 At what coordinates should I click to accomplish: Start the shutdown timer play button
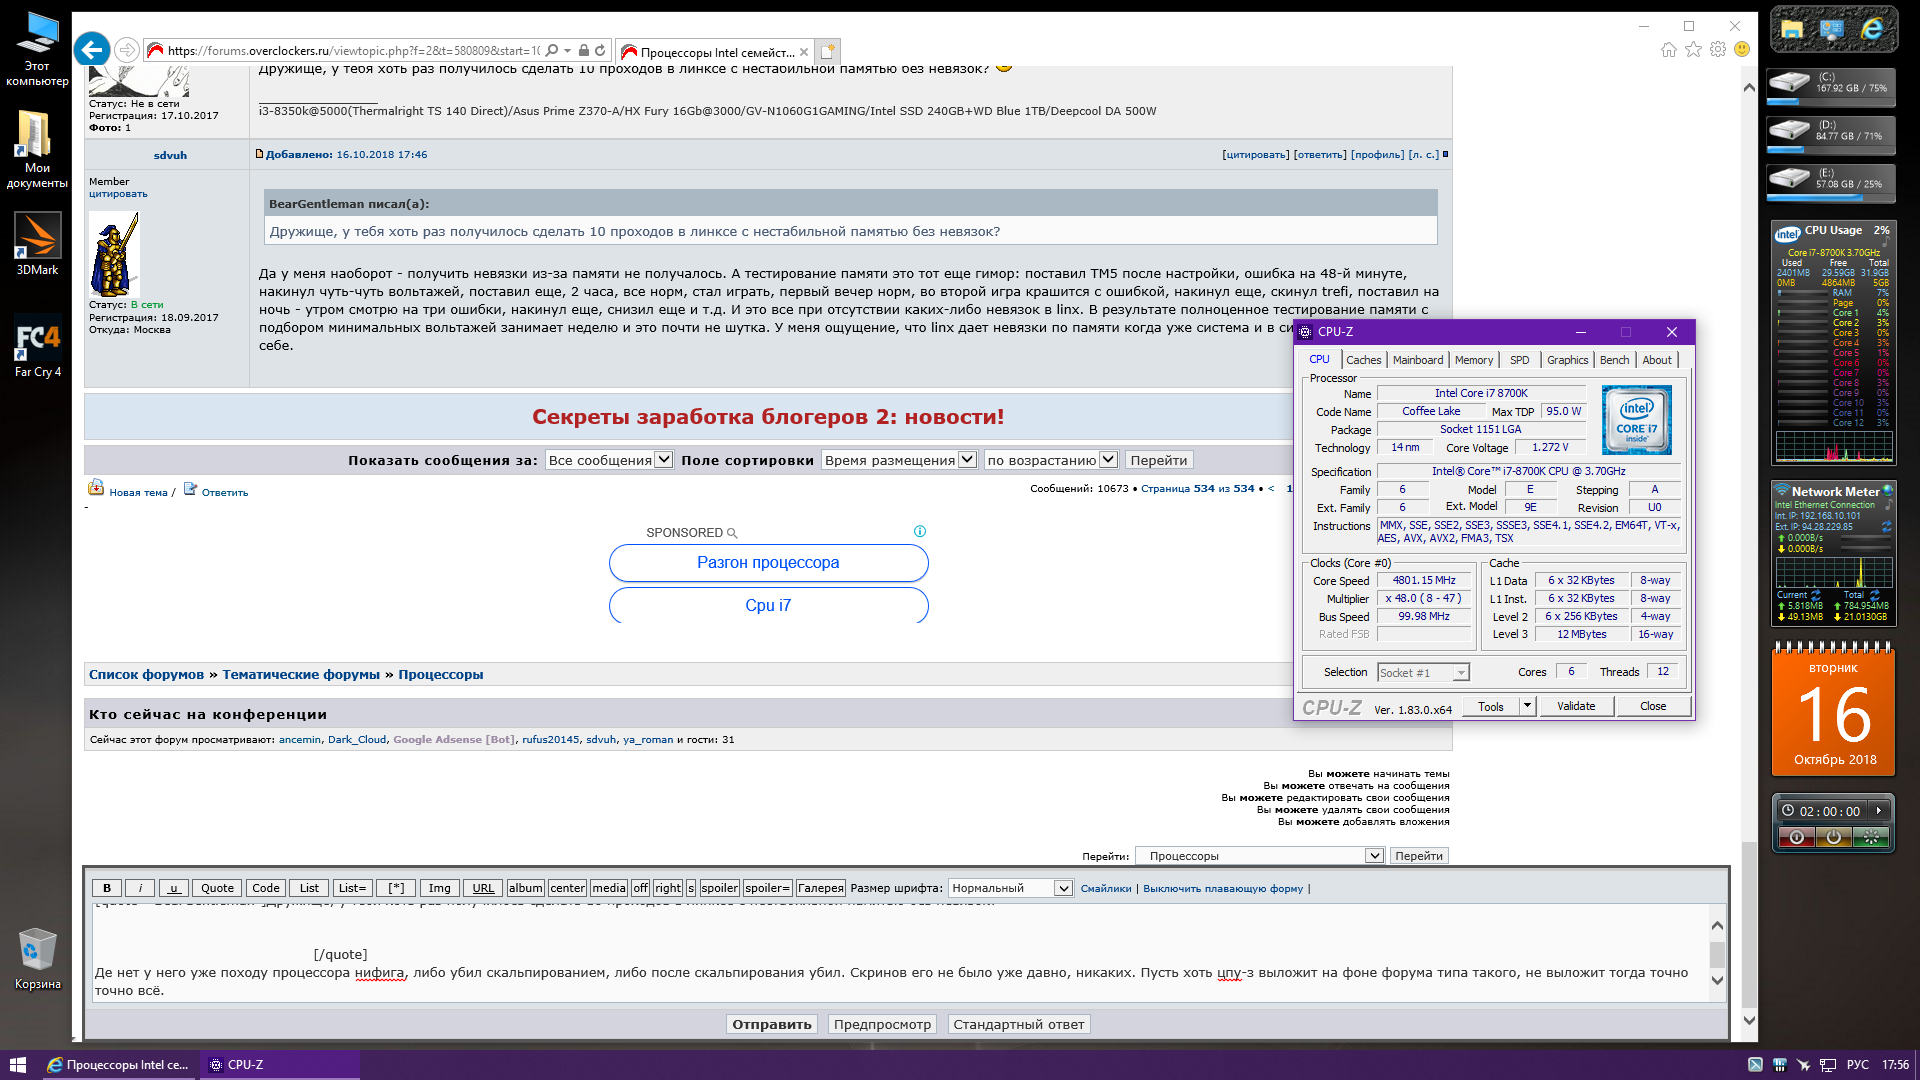[x=1879, y=811]
